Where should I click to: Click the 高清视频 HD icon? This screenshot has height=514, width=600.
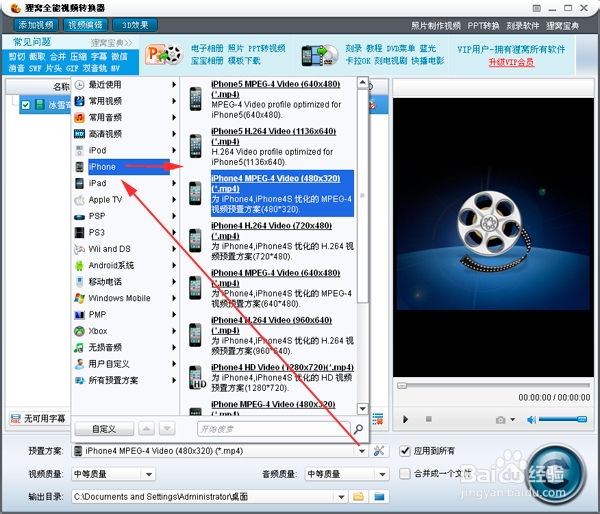79,134
